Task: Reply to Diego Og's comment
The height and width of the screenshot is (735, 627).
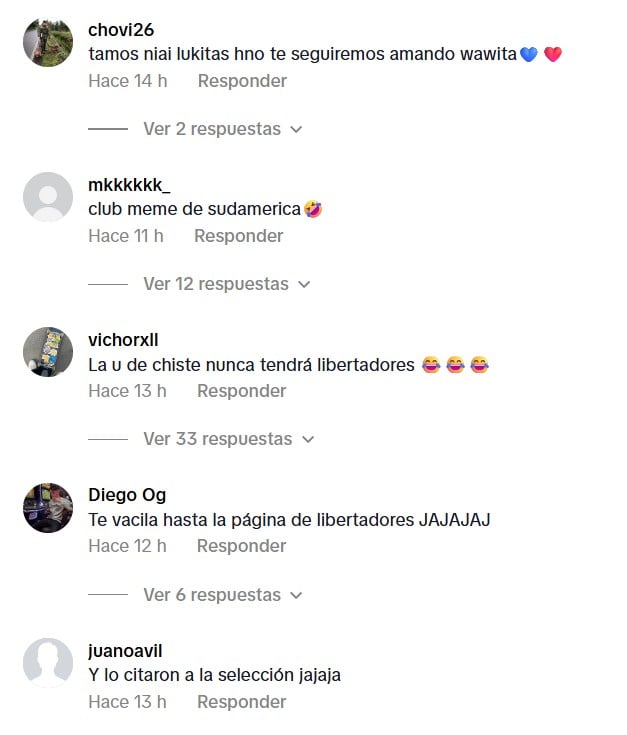Action: click(241, 546)
